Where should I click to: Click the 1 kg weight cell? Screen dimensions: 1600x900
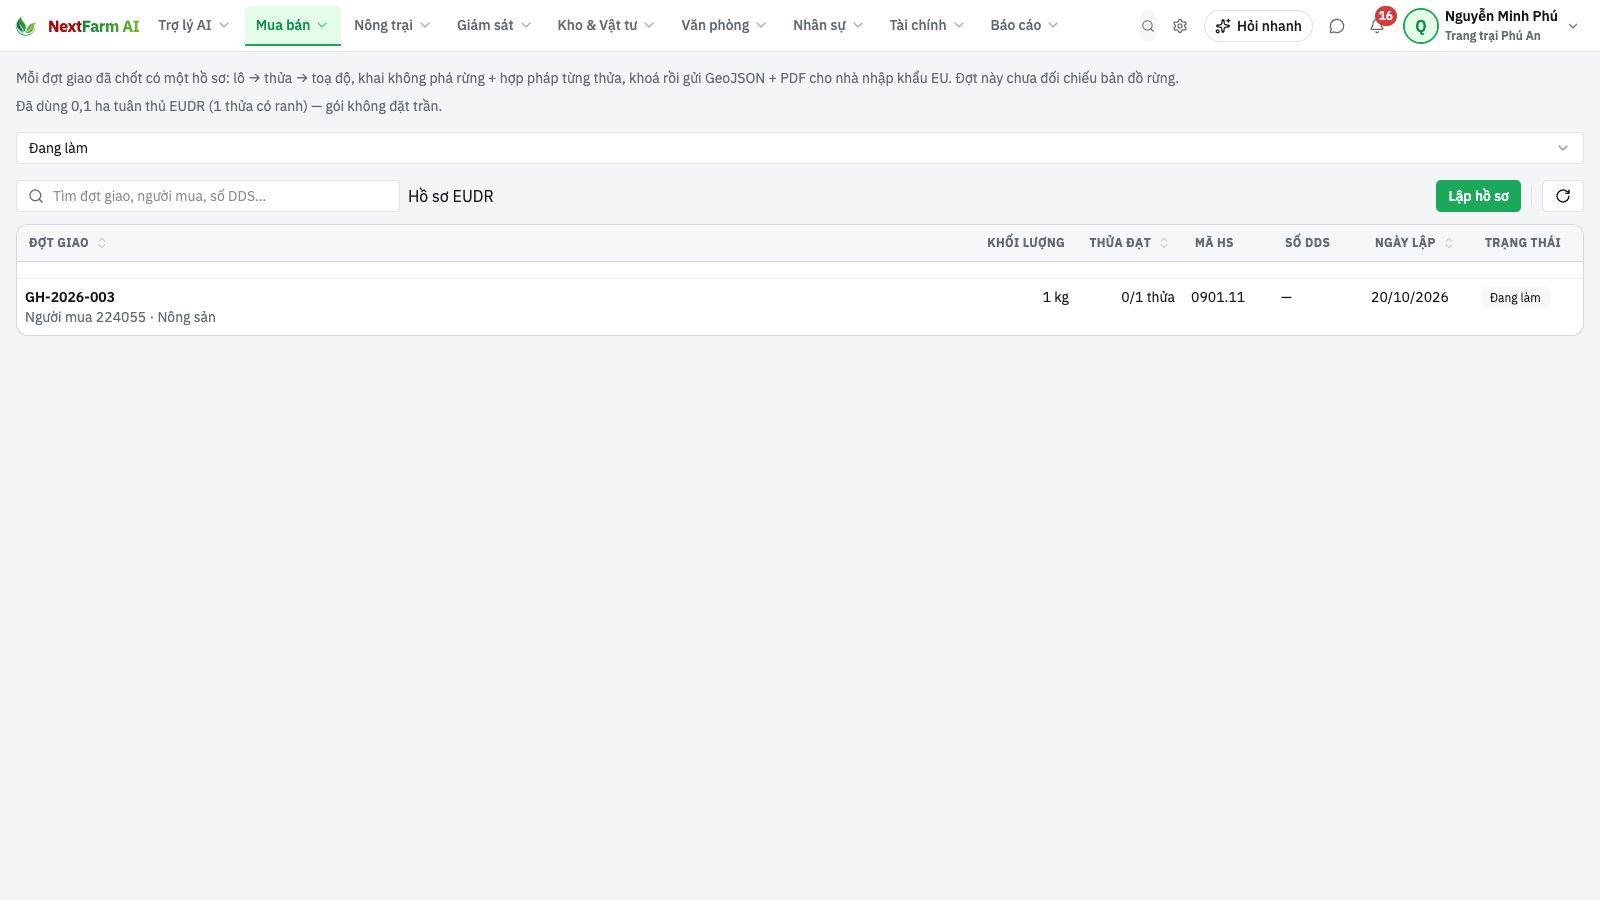point(1056,297)
